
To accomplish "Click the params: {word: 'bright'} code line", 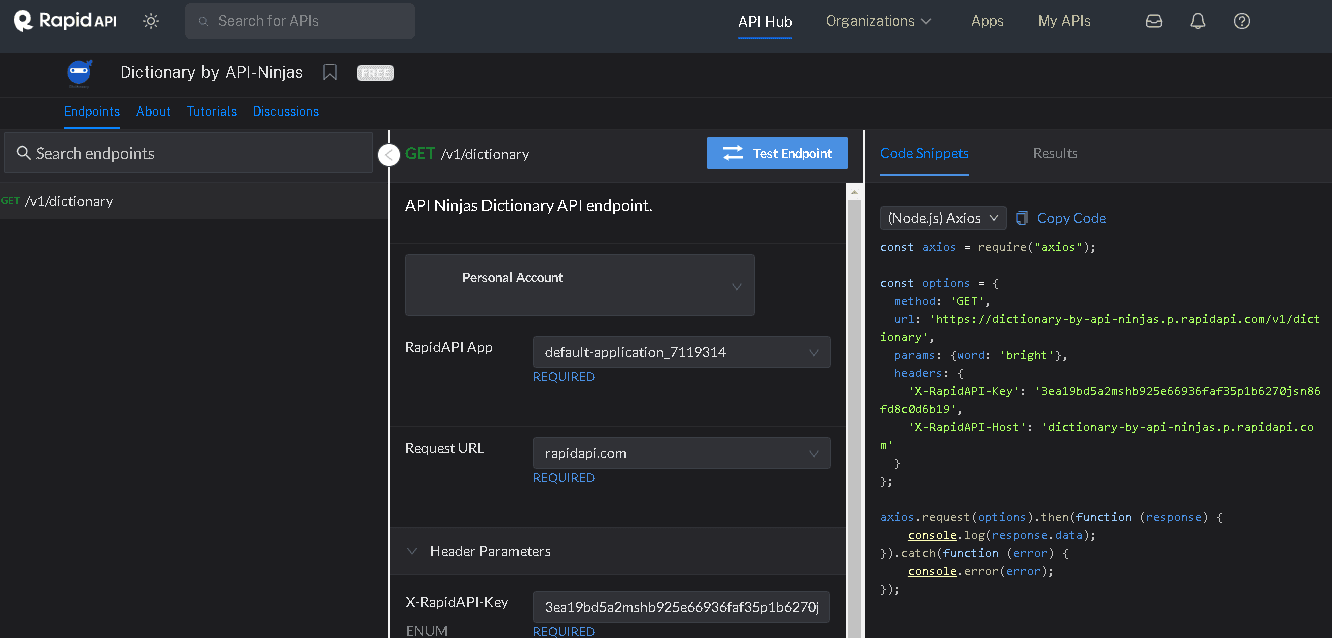I will (981, 355).
